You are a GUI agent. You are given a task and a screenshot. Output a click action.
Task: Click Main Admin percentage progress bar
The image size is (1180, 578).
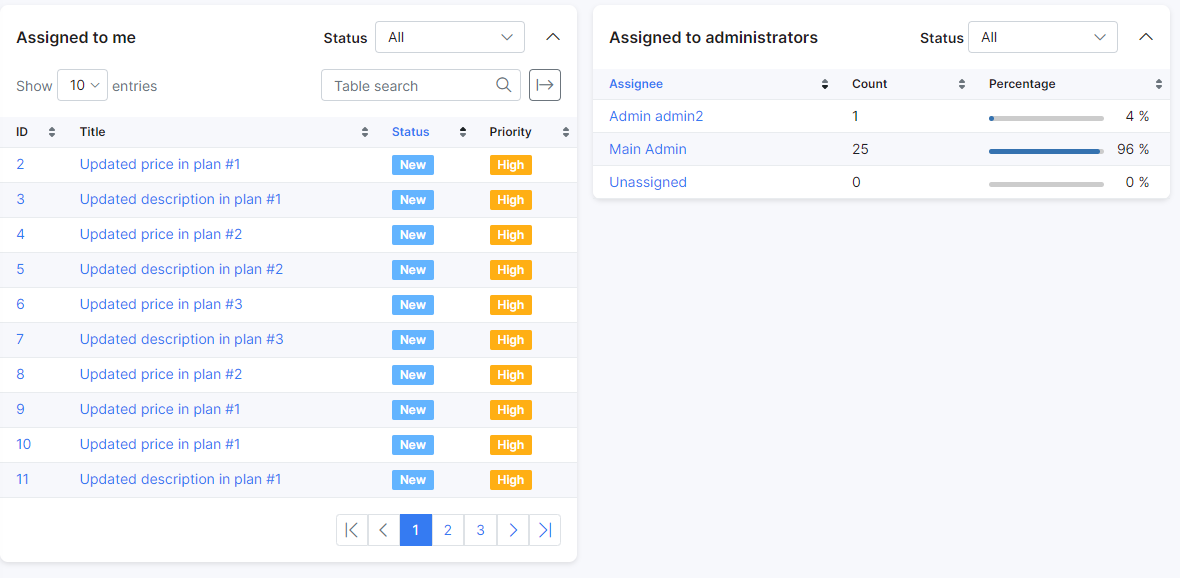[1045, 151]
